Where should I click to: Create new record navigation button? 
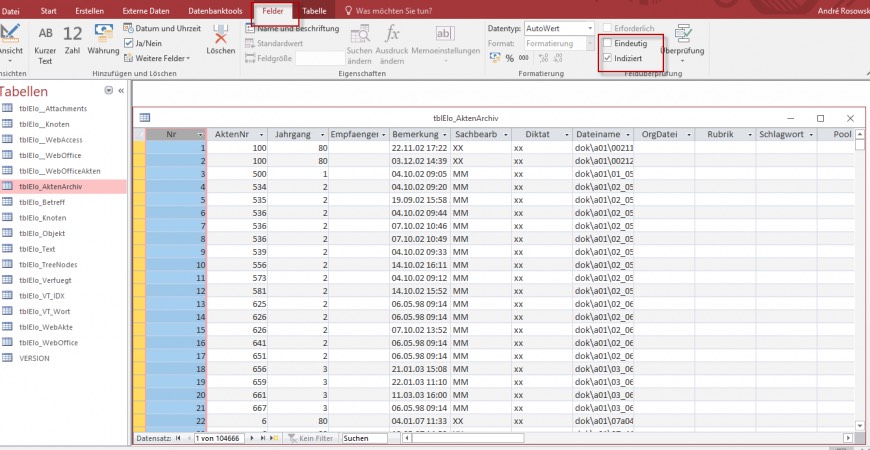(275, 438)
